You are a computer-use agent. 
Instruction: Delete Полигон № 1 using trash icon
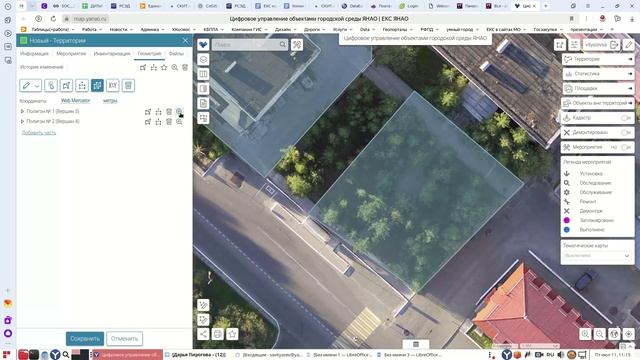(169, 111)
